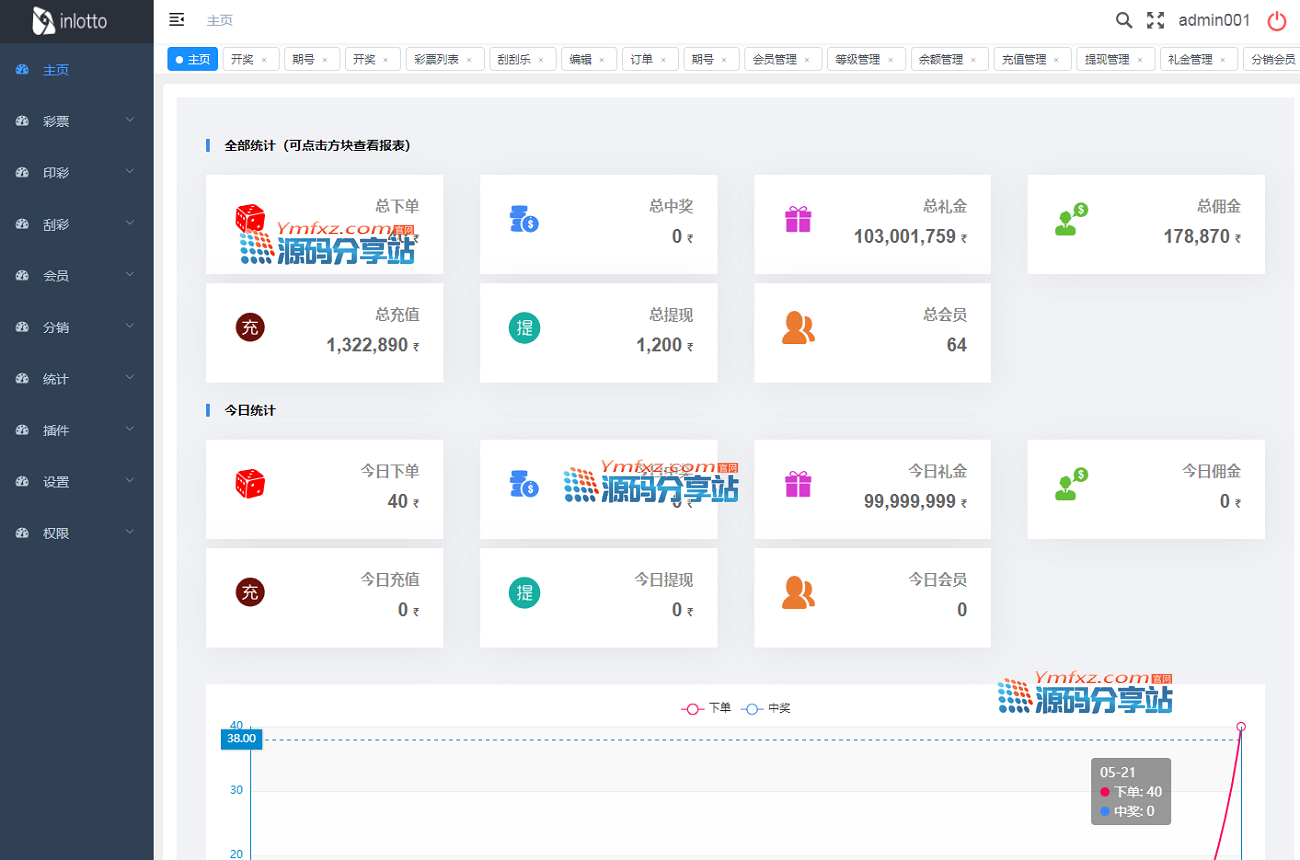
Task: Collapse sidebar using the hamburger menu icon
Action: (x=177, y=20)
